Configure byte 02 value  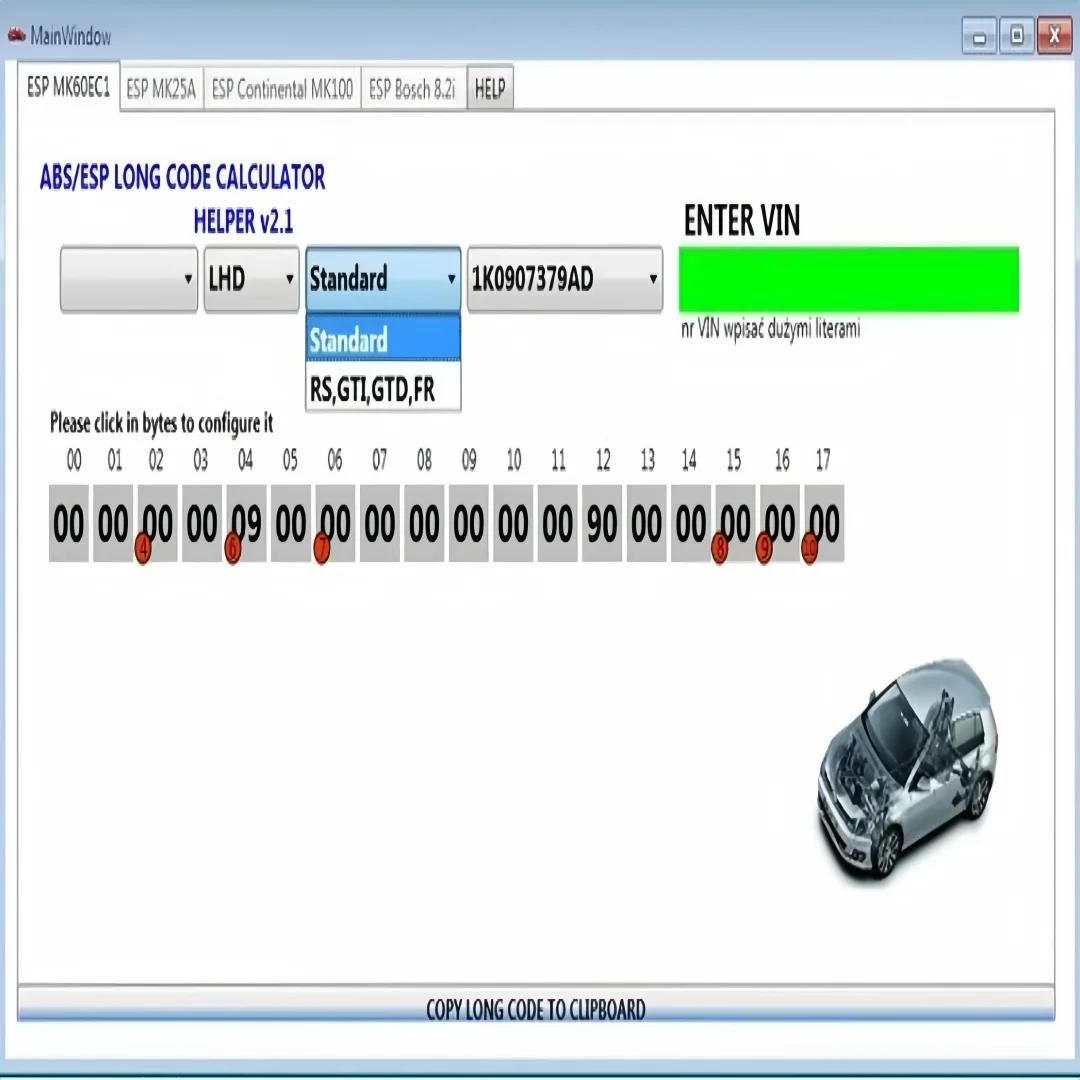tap(158, 523)
